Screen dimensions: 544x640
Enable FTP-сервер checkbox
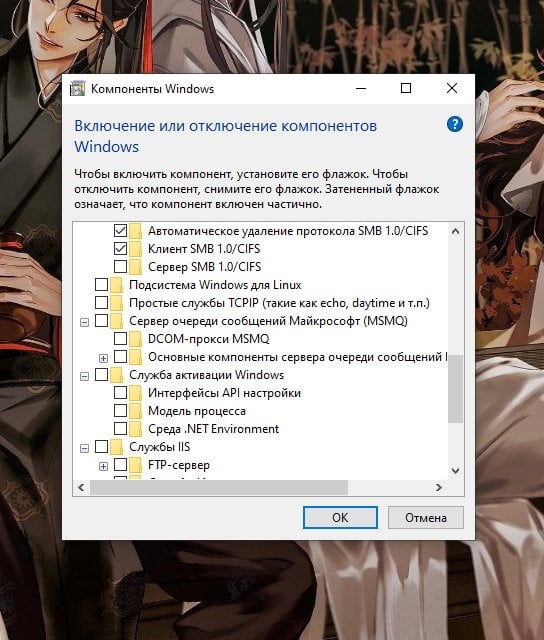120,464
